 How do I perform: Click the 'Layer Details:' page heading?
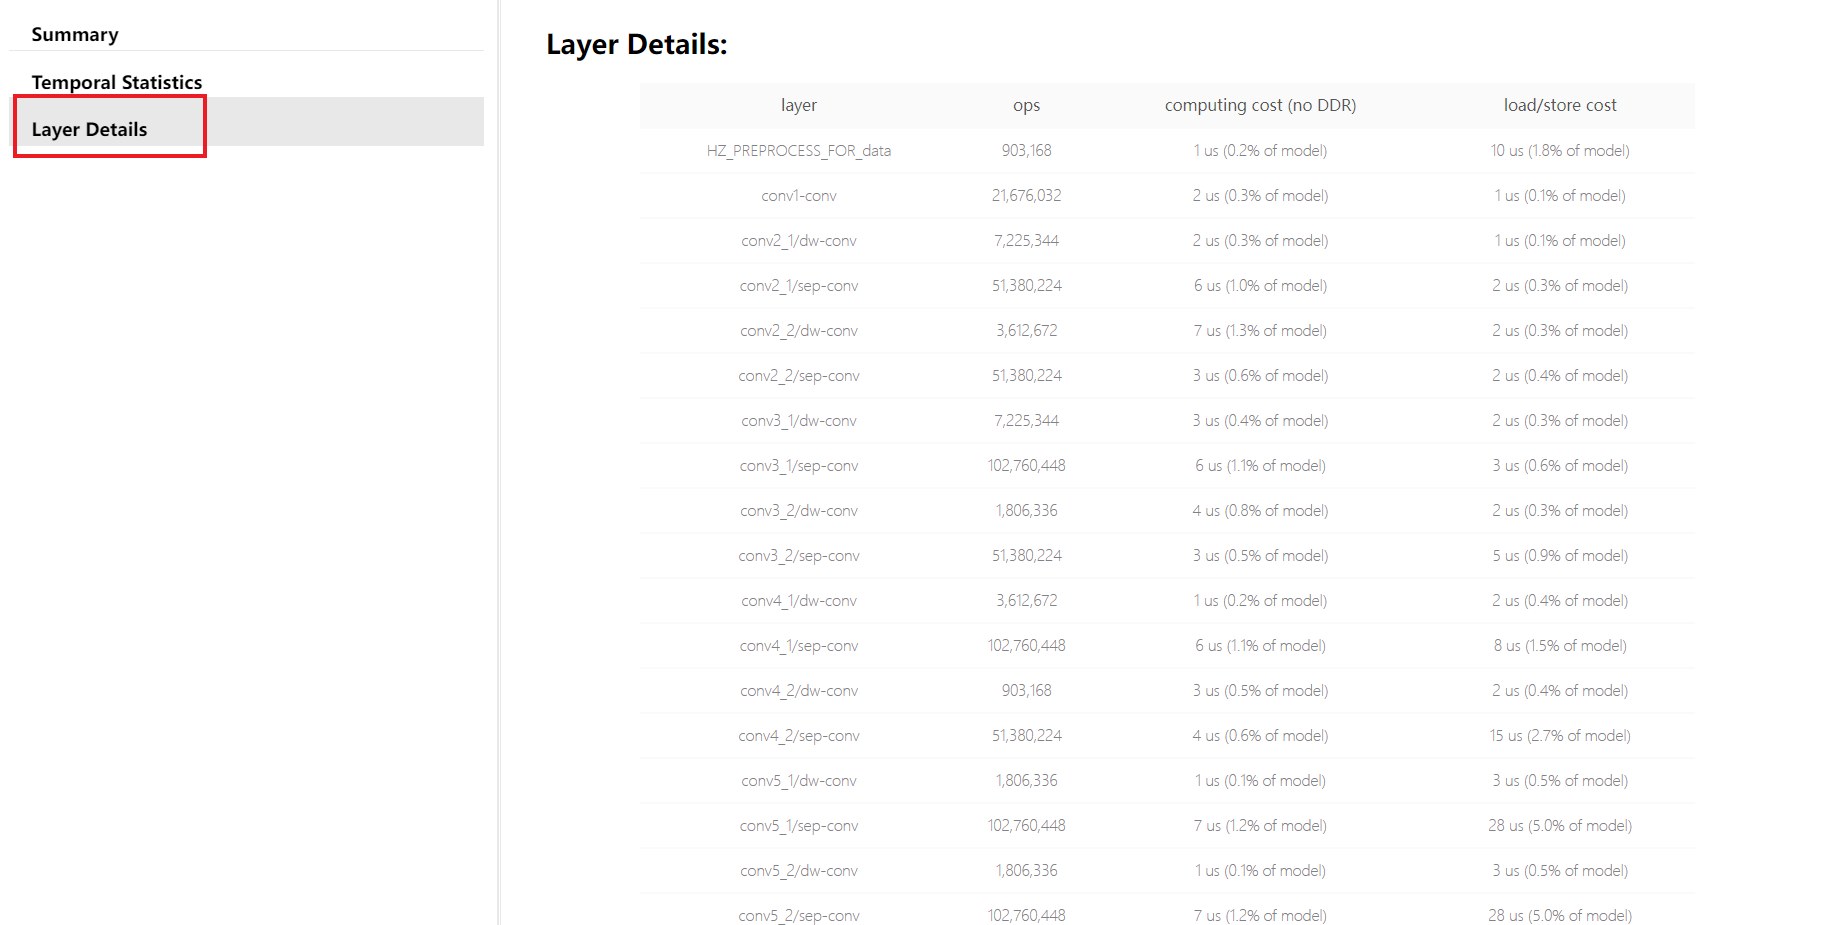636,45
